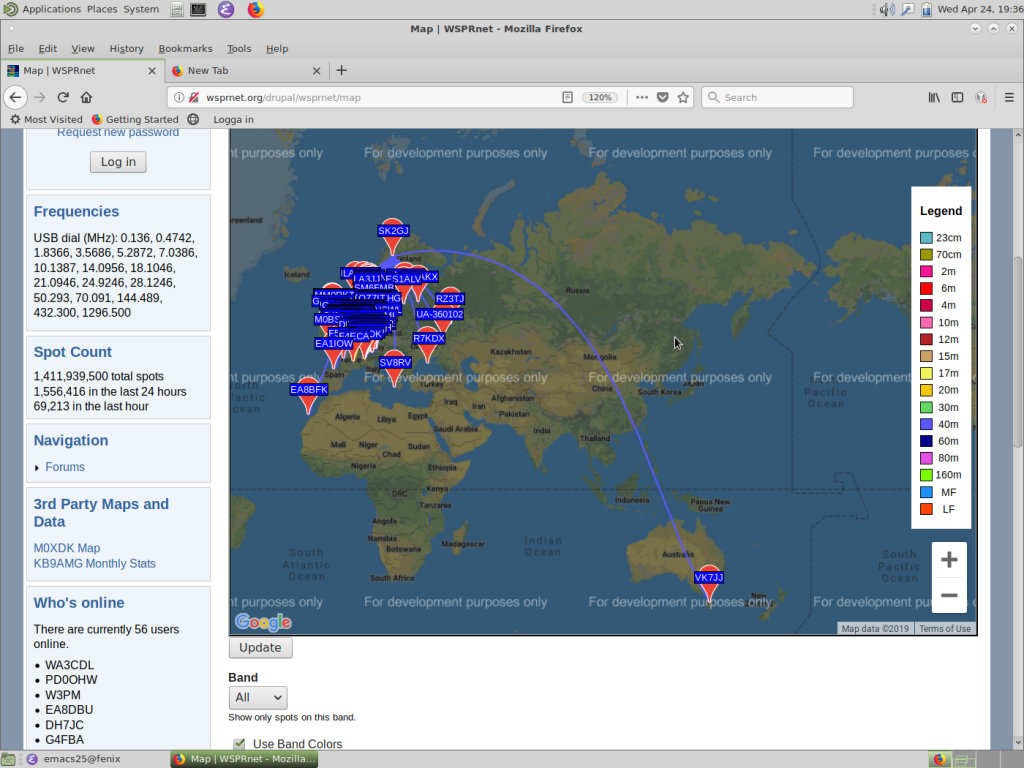The width and height of the screenshot is (1024, 768).
Task: Open the Edit menu
Action: point(48,48)
